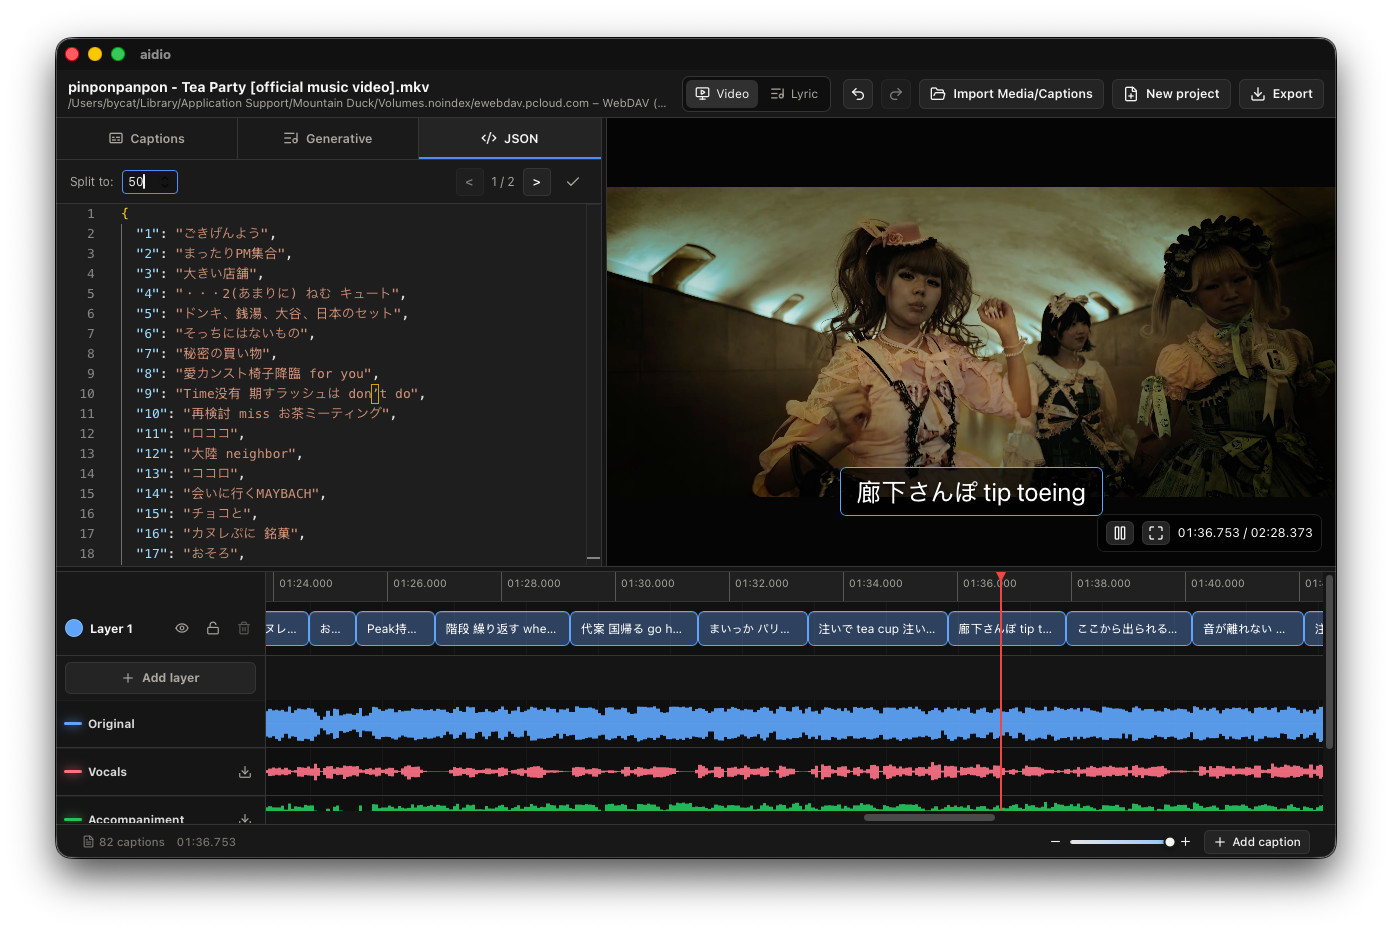The width and height of the screenshot is (1392, 932).
Task: Click the red playhead marker
Action: pyautogui.click(x=1001, y=576)
